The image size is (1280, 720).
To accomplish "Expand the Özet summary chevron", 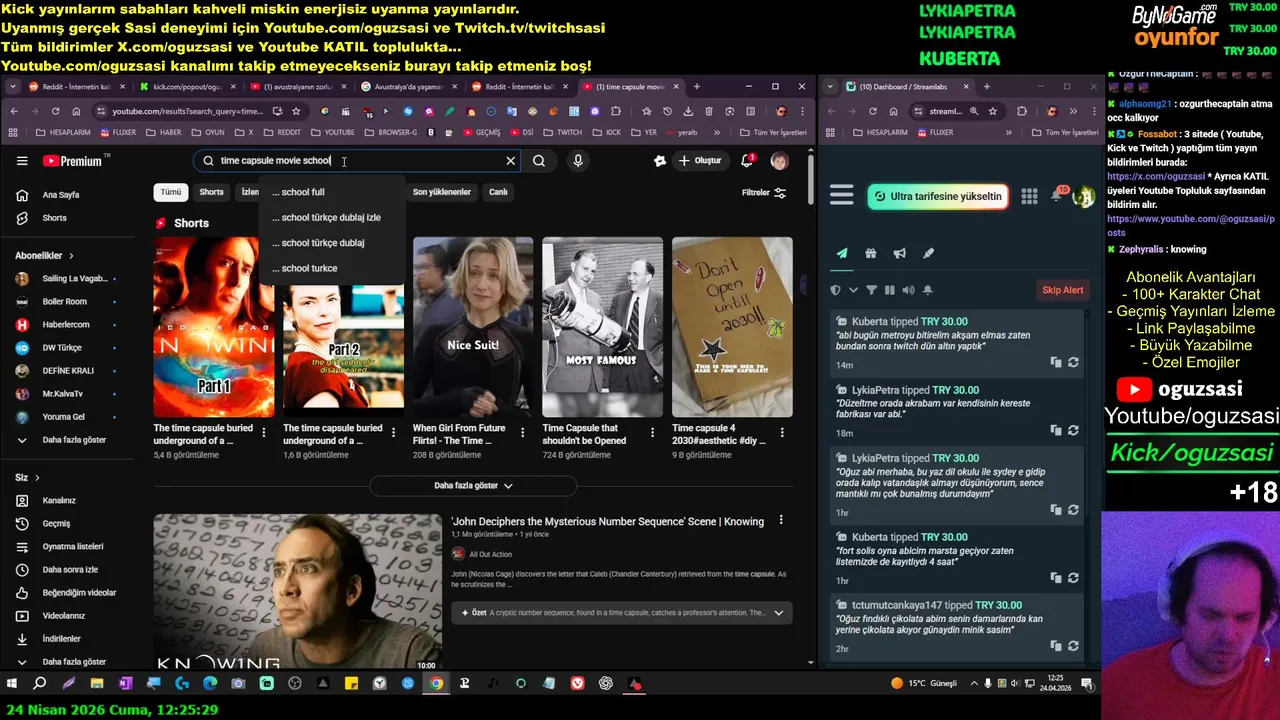I will click(x=778, y=612).
